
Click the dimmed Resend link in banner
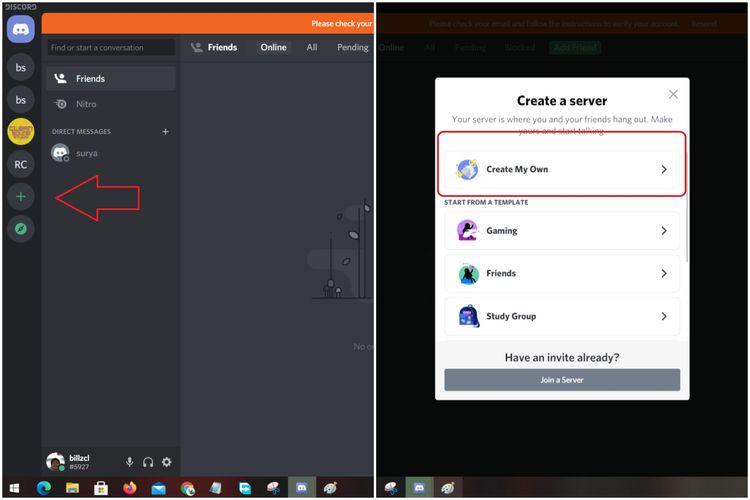[704, 23]
